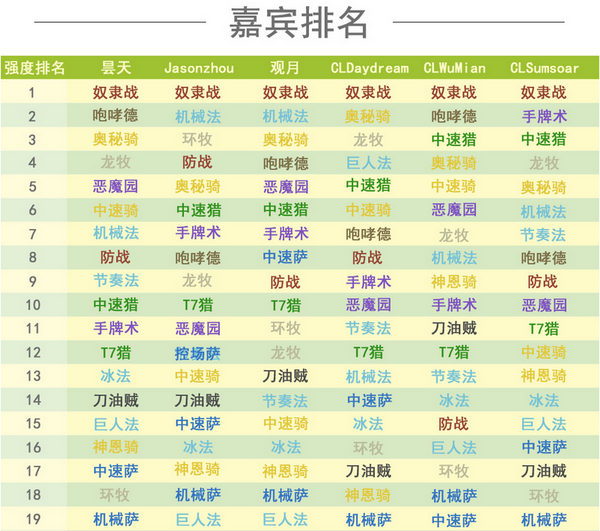600x531 pixels.
Task: Click 巨人法 in 昙天's rank 15 row
Action: pyautogui.click(x=116, y=425)
